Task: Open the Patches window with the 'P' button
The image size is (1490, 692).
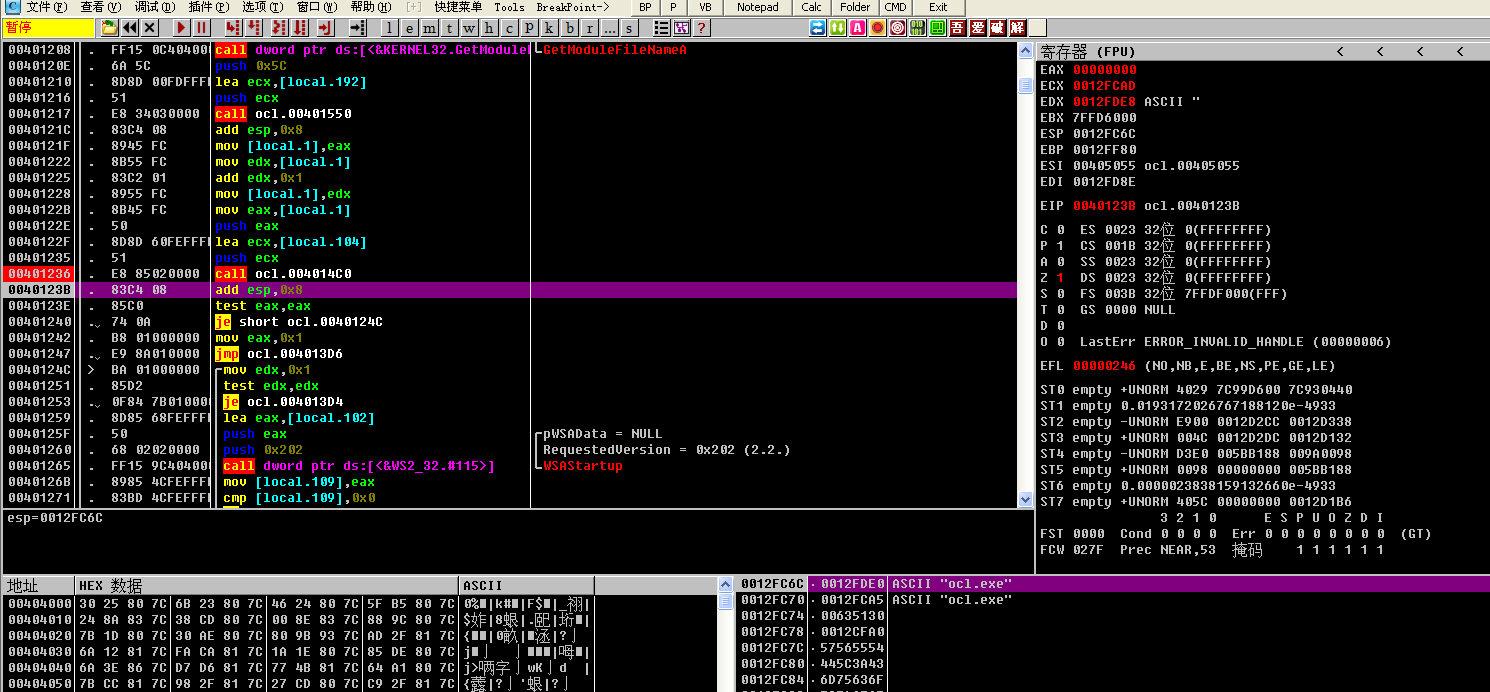Action: (529, 27)
